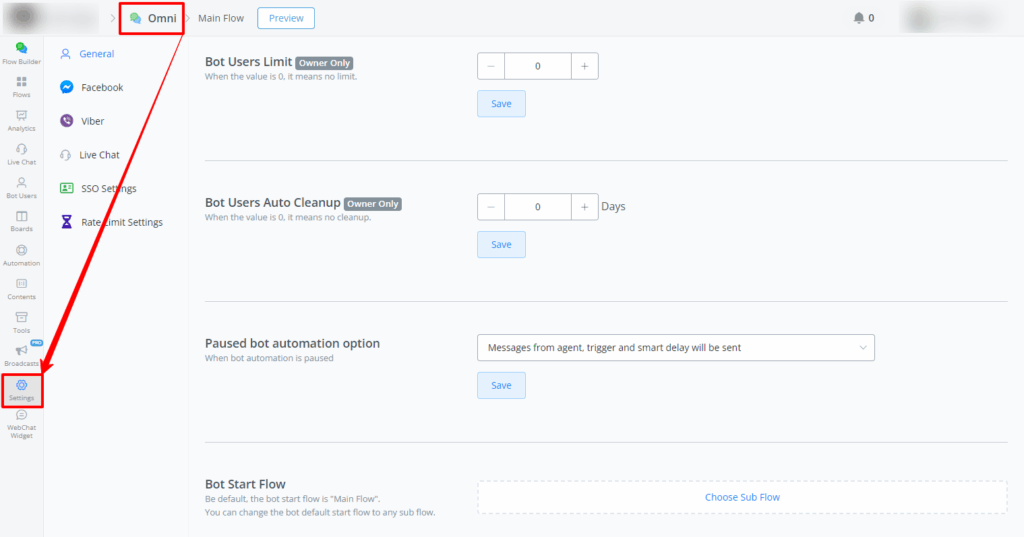
Task: Click Choose Sub Flow
Action: pyautogui.click(x=742, y=497)
